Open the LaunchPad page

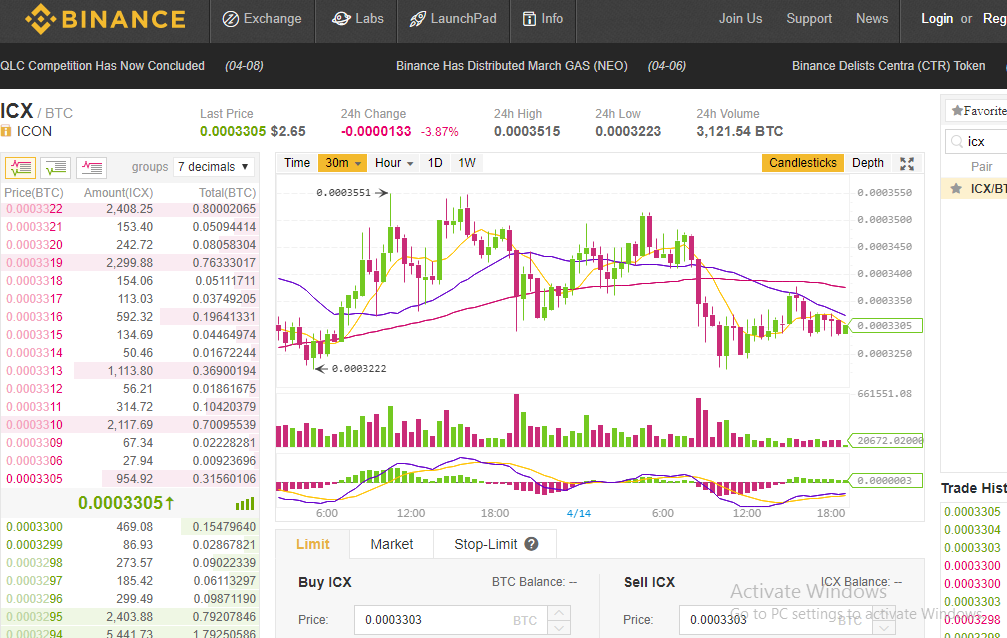(453, 19)
